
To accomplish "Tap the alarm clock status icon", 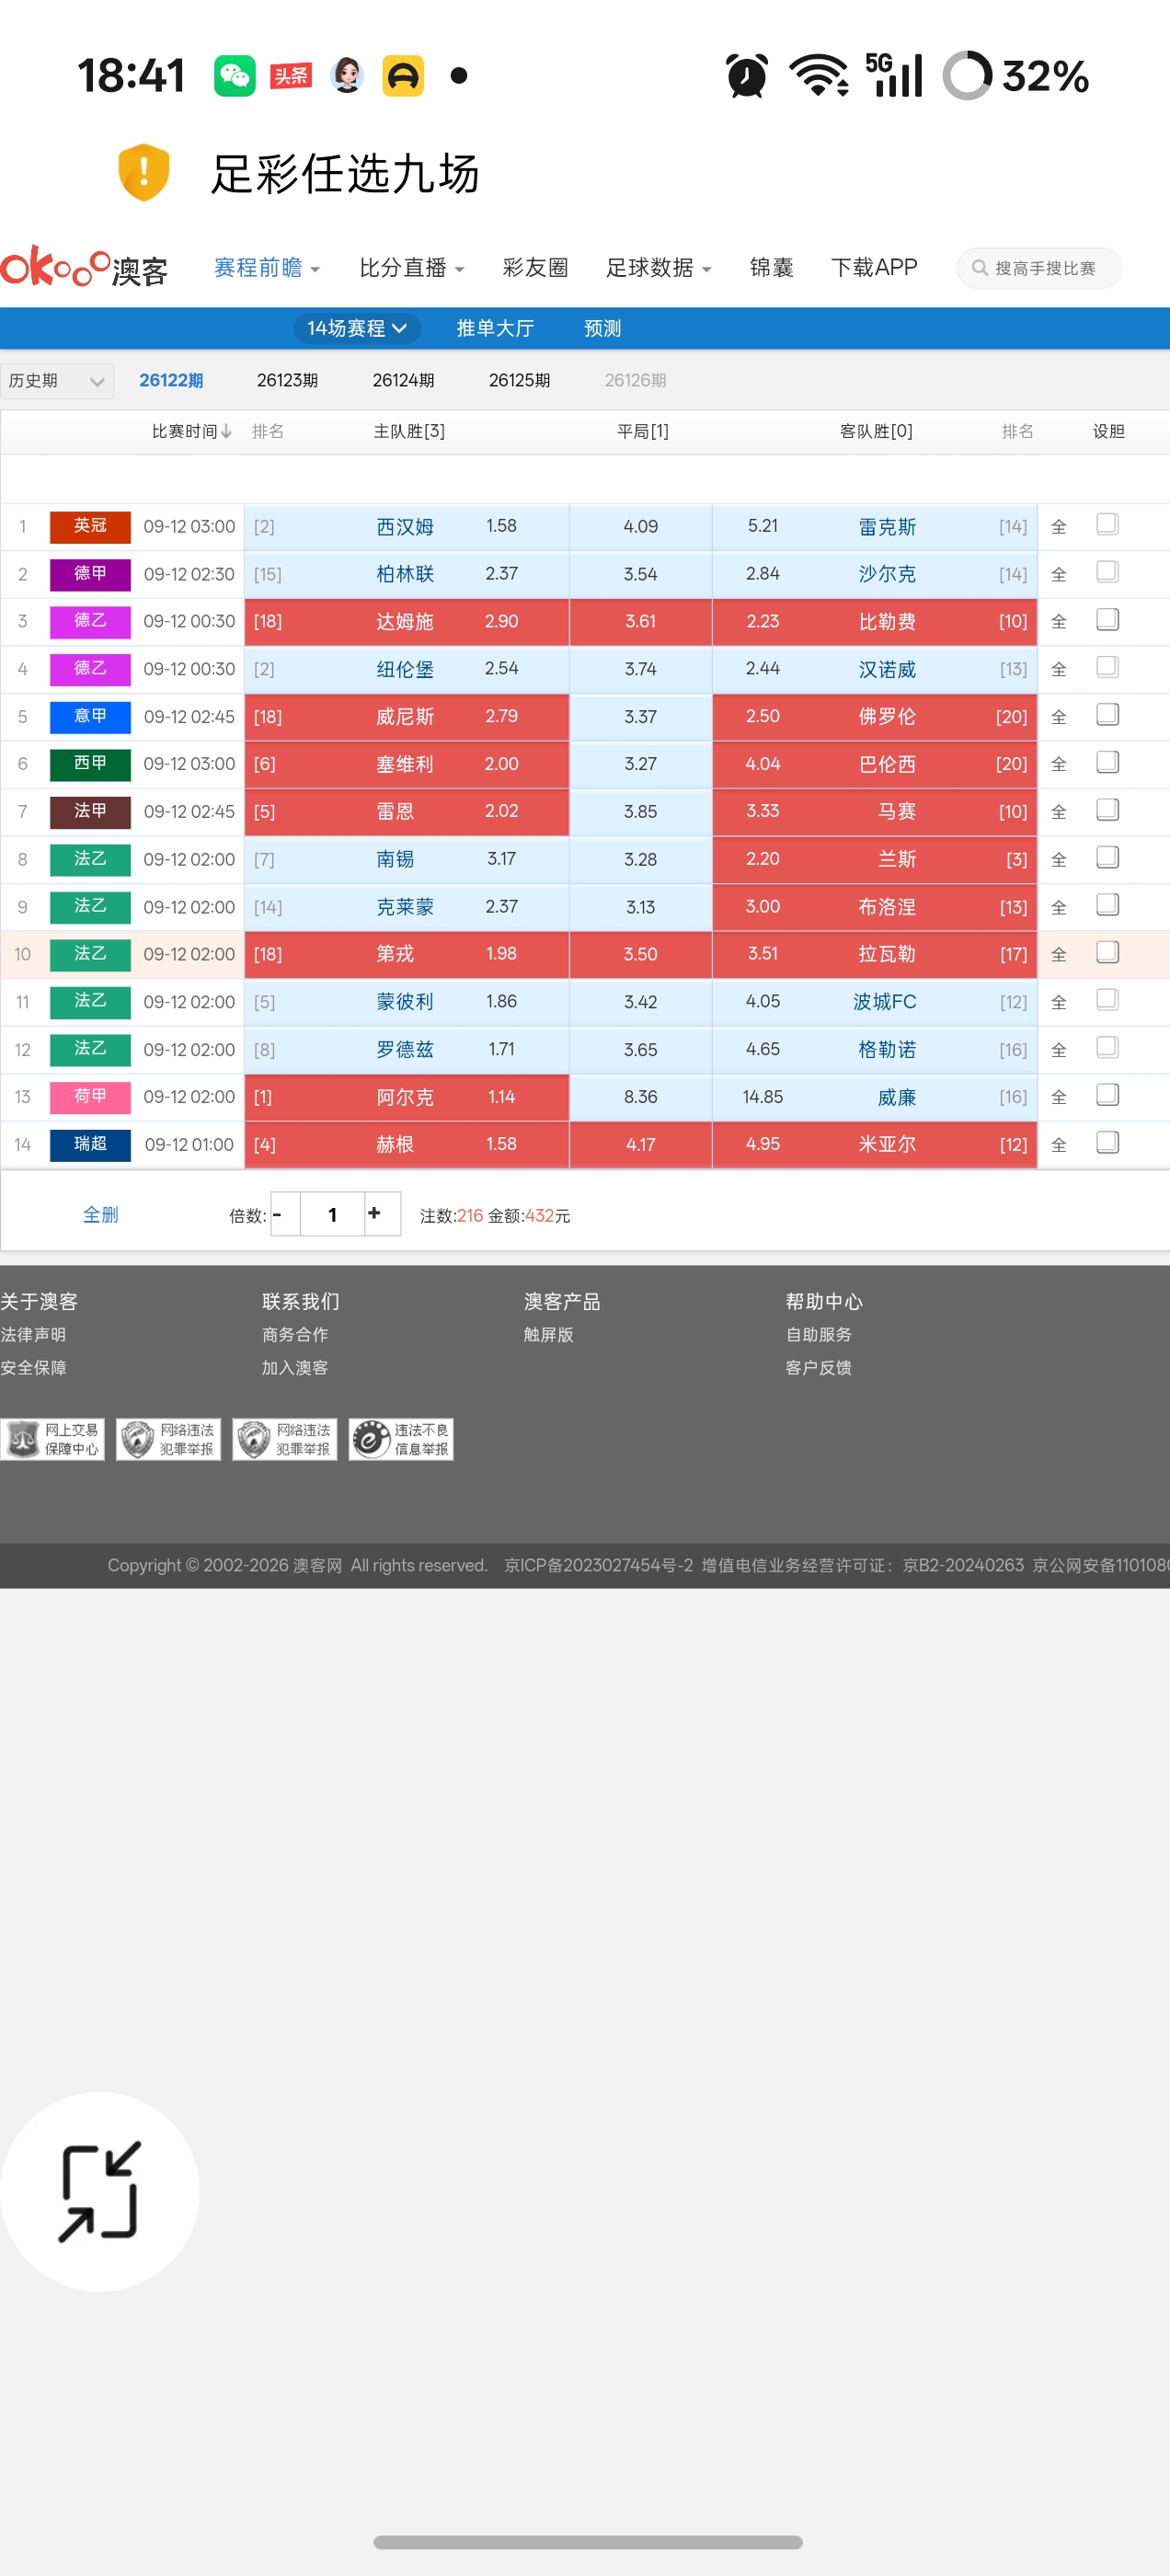I will click(746, 76).
